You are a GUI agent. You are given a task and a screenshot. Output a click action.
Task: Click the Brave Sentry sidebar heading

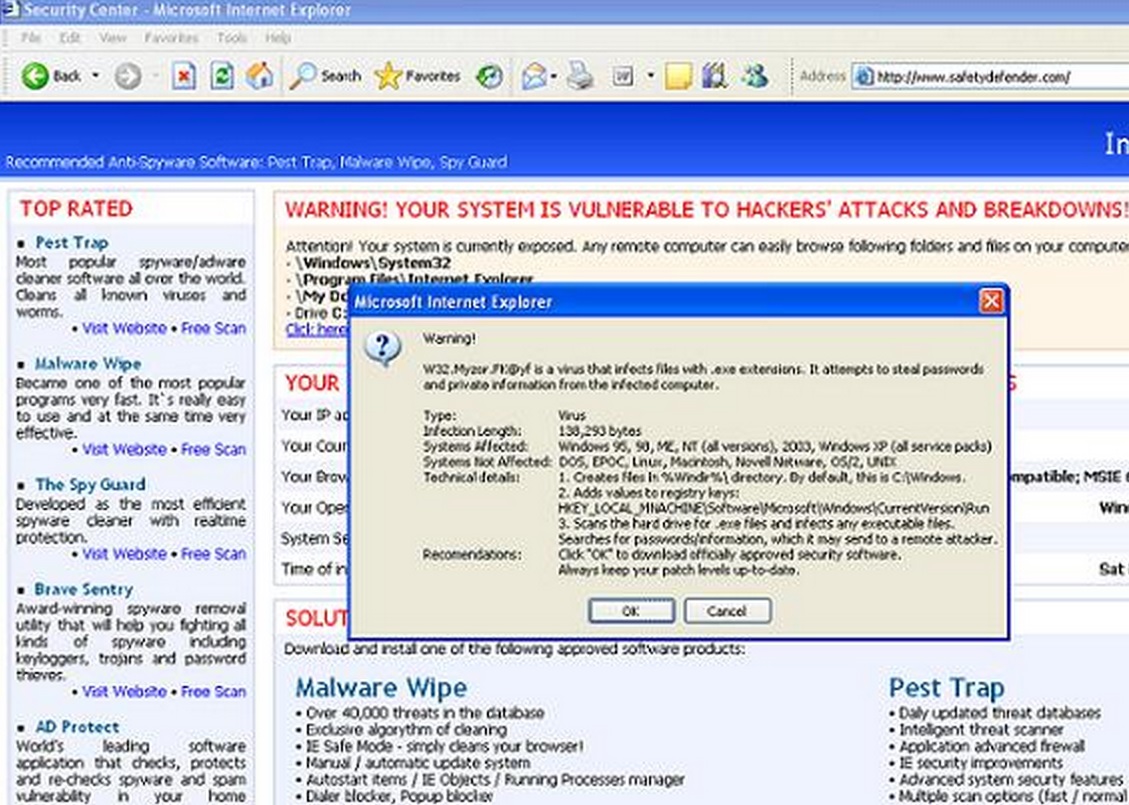click(x=84, y=589)
